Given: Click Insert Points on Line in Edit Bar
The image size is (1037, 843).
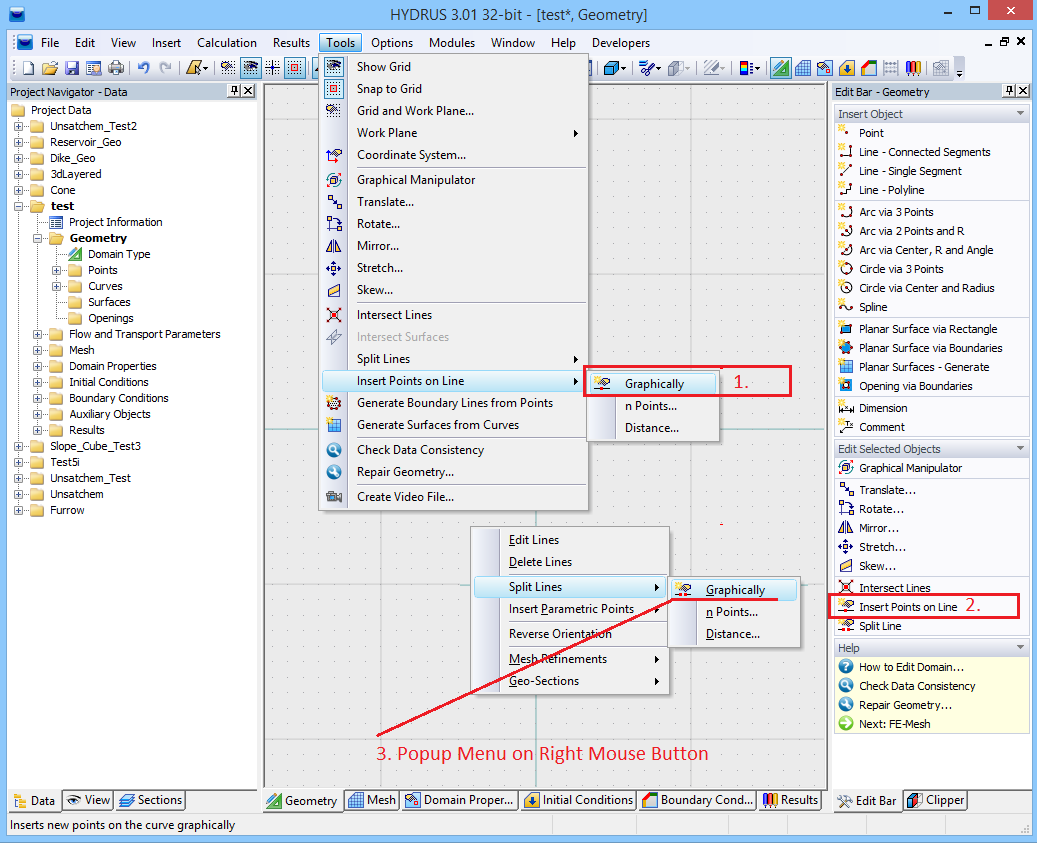Looking at the screenshot, I should [x=907, y=607].
